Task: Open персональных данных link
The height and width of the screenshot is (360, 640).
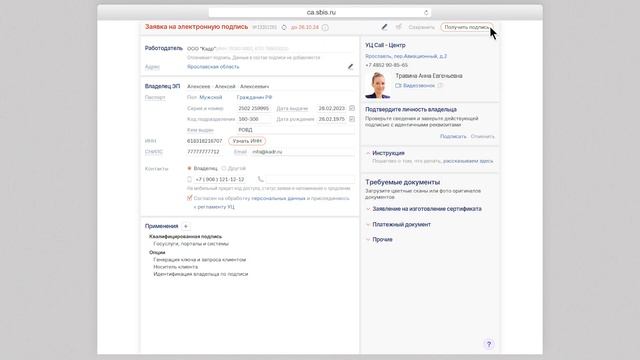Action: (x=278, y=198)
